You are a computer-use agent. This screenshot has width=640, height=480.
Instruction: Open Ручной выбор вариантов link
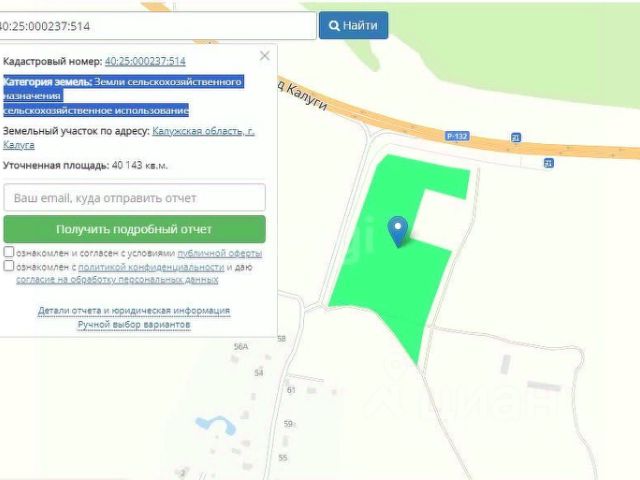pos(134,324)
